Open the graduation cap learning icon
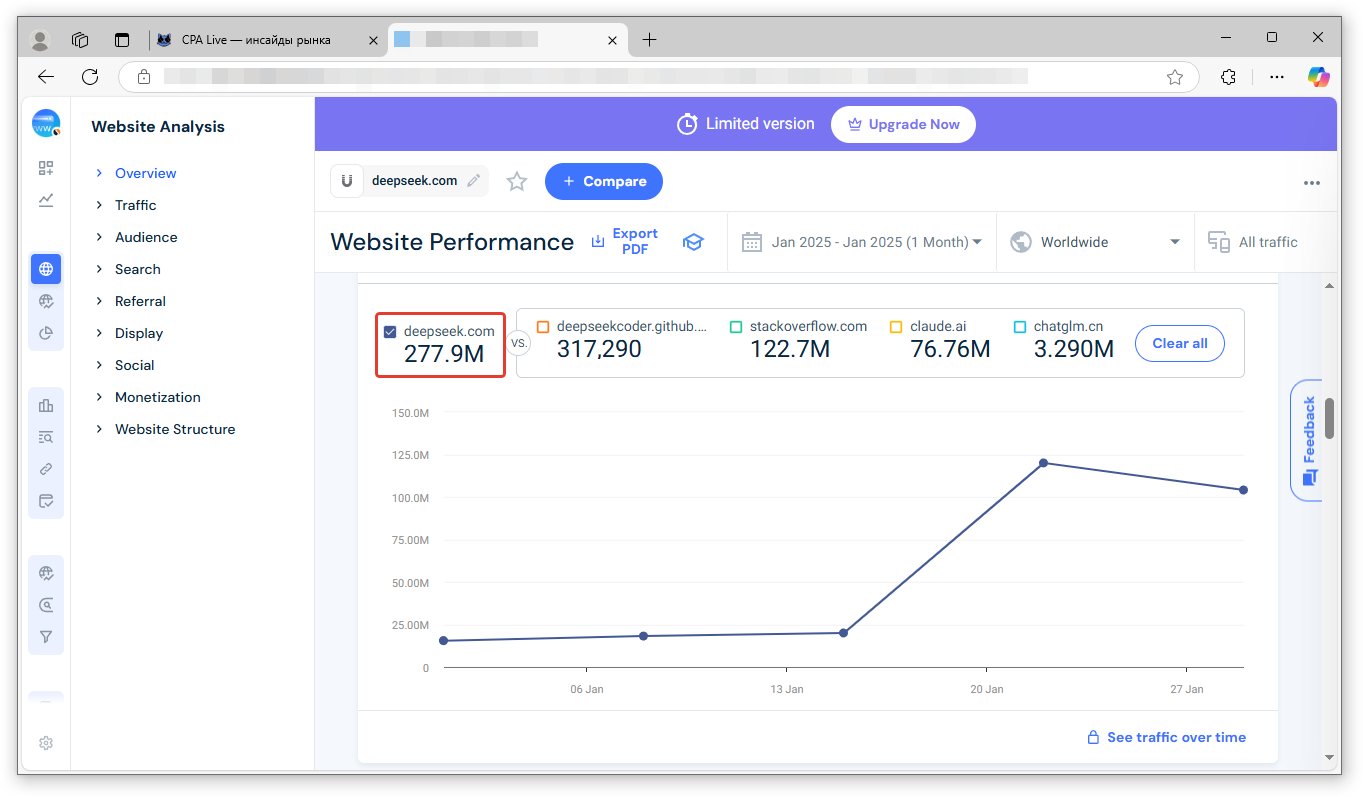1363x797 pixels. point(693,242)
